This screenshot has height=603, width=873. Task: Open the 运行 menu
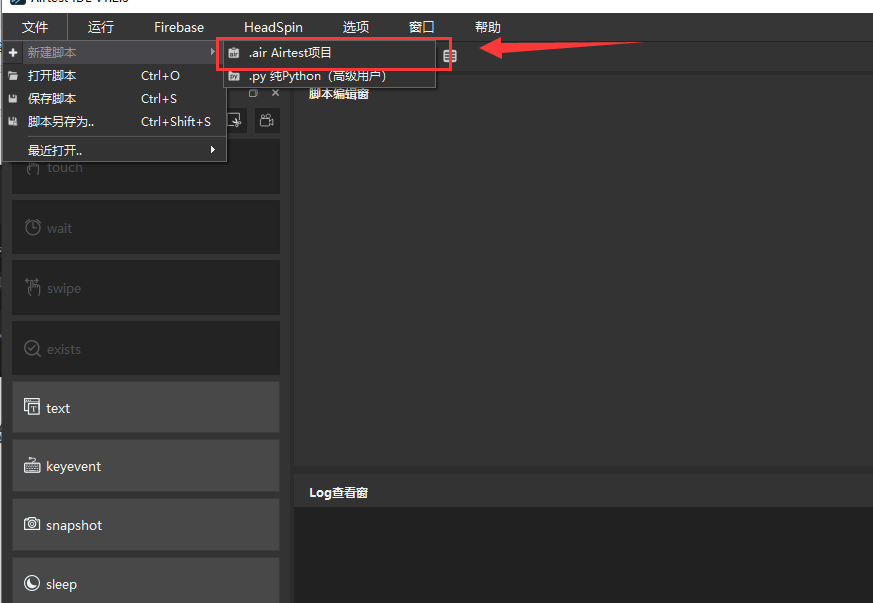coord(101,27)
